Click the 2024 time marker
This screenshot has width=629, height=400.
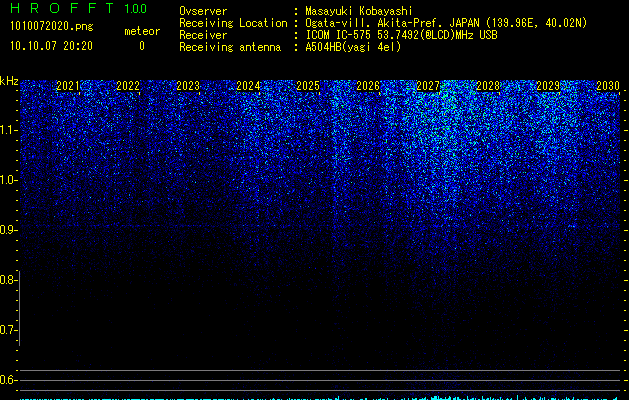click(x=248, y=86)
